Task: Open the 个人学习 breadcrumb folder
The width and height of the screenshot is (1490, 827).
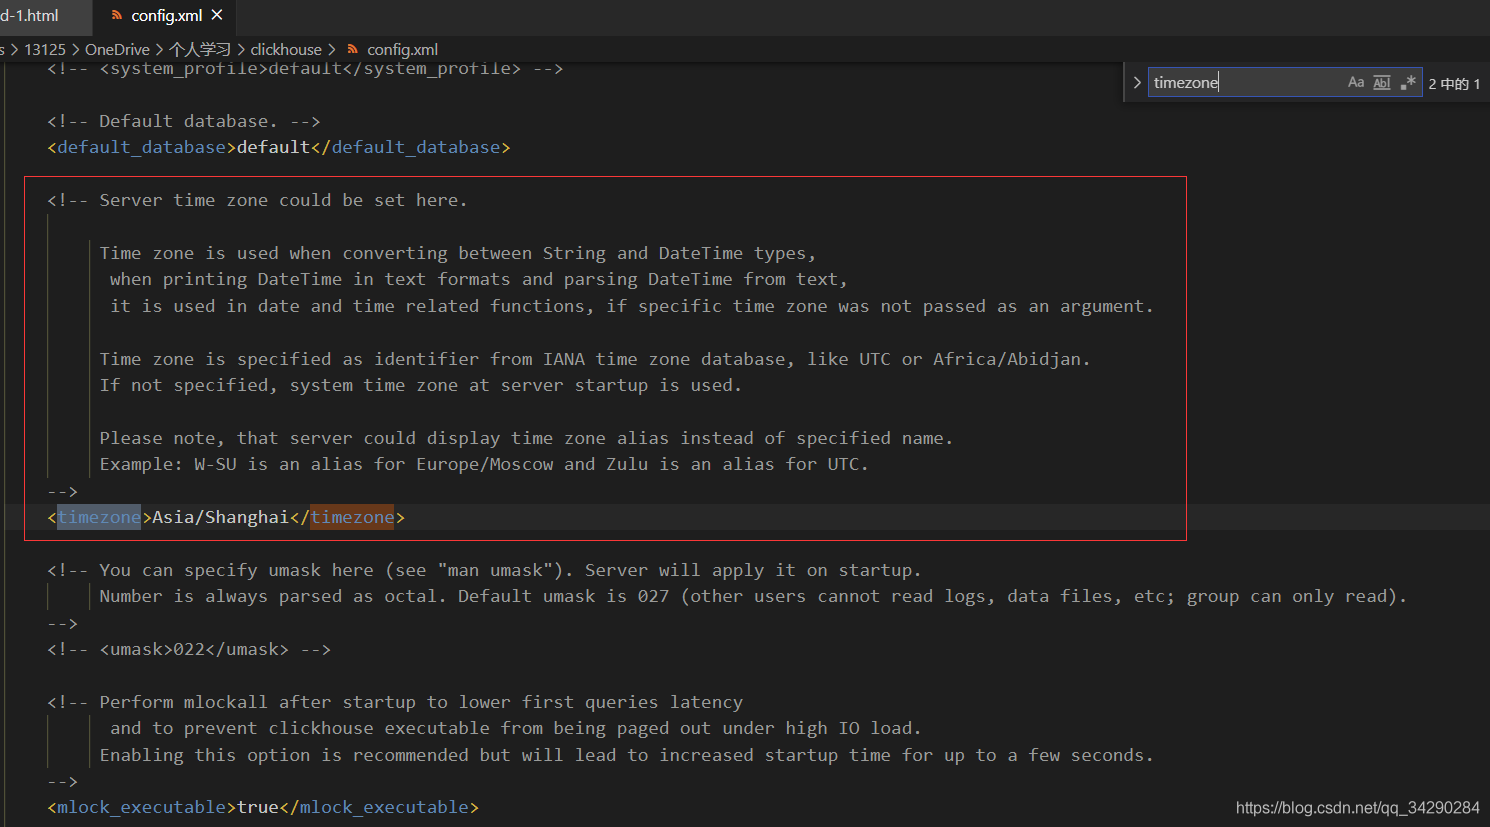Action: click(200, 49)
